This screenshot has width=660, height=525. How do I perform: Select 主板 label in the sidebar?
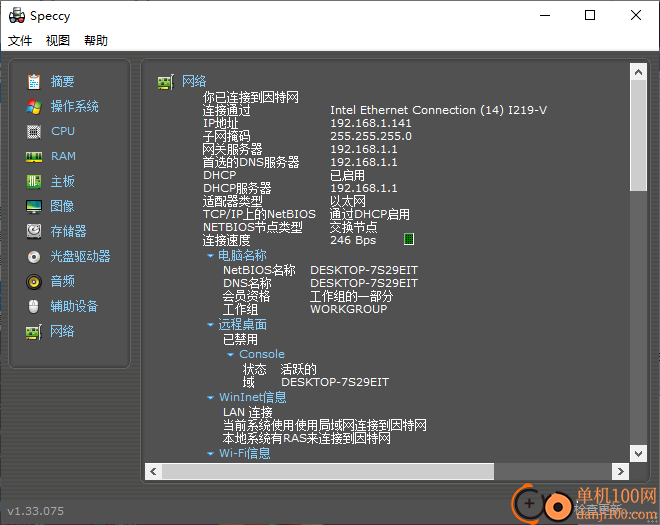click(62, 181)
